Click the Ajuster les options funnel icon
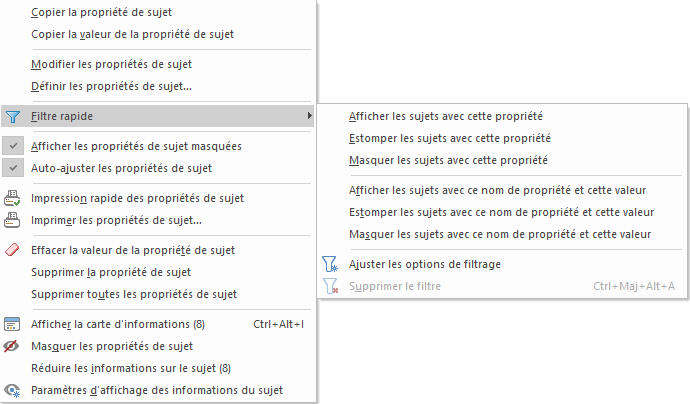This screenshot has height=404, width=690. click(330, 264)
